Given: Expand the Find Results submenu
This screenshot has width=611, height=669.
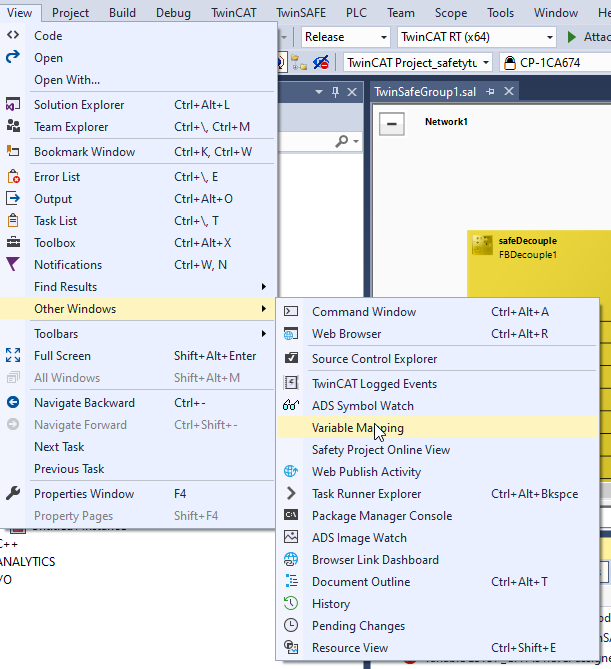Looking at the screenshot, I should point(264,287).
